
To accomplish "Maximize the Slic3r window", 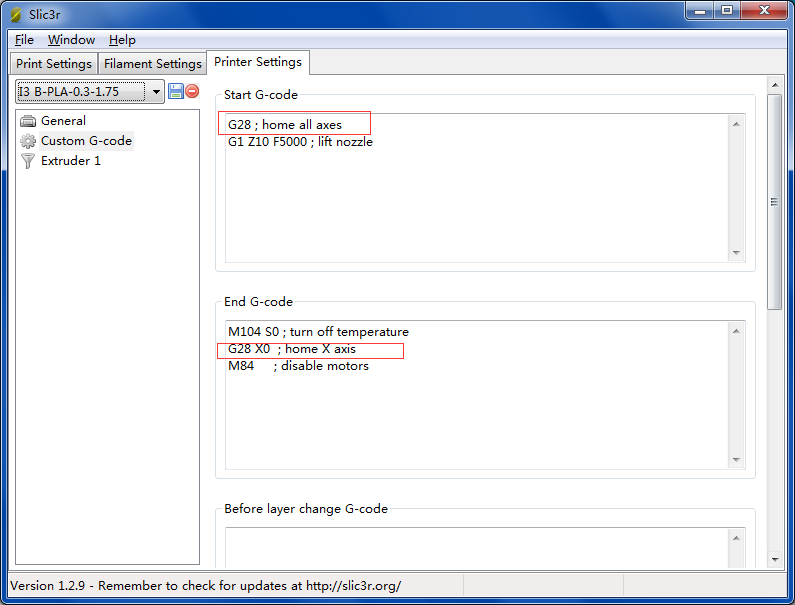I will point(727,11).
